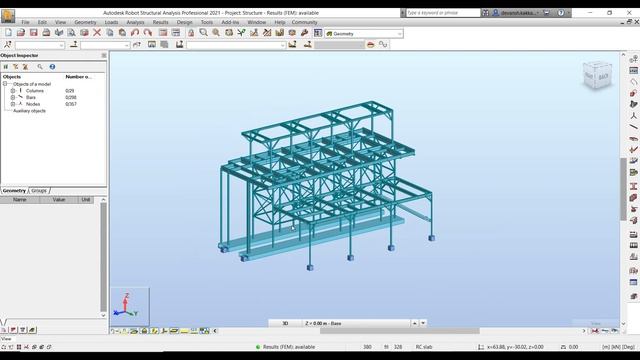Open the Design menu
Viewport: 640px width, 360px height.
[184, 22]
